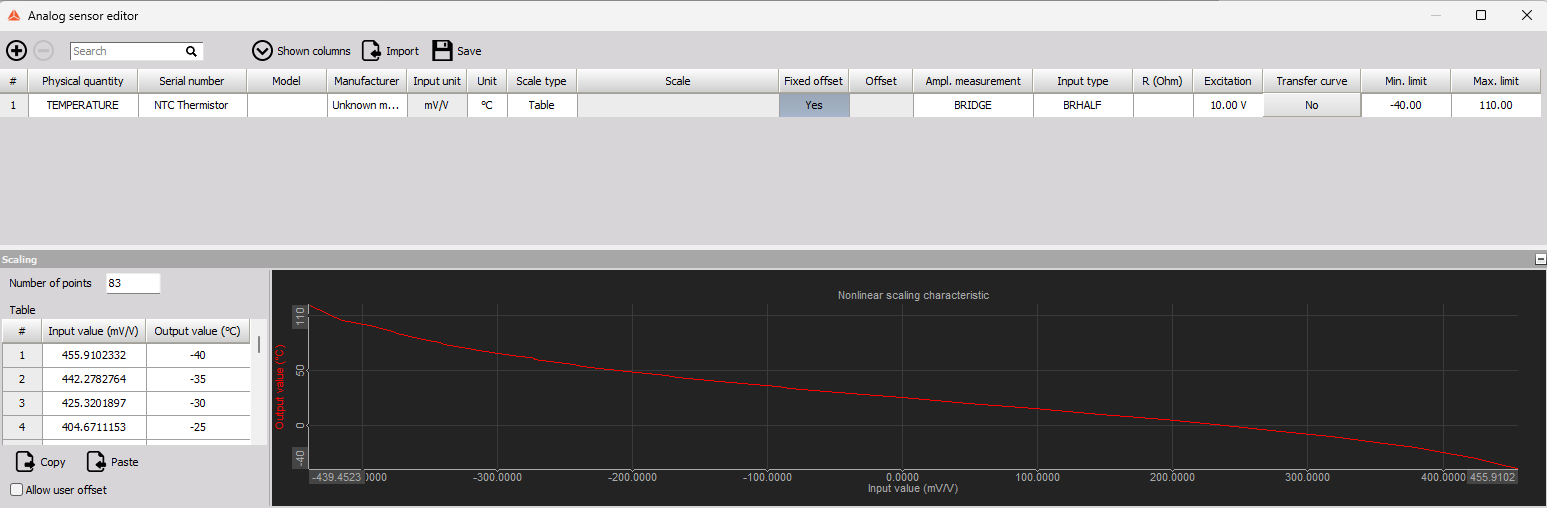The height and width of the screenshot is (508, 1547).
Task: Click the 10.00 V excitation cell
Action: coord(1228,105)
